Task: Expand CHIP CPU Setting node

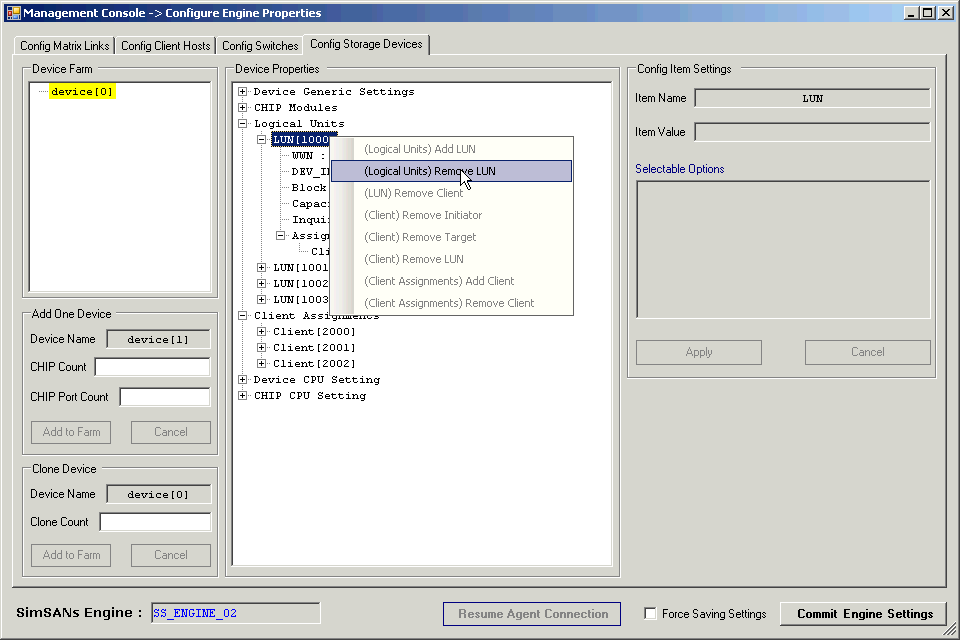Action: (x=242, y=396)
